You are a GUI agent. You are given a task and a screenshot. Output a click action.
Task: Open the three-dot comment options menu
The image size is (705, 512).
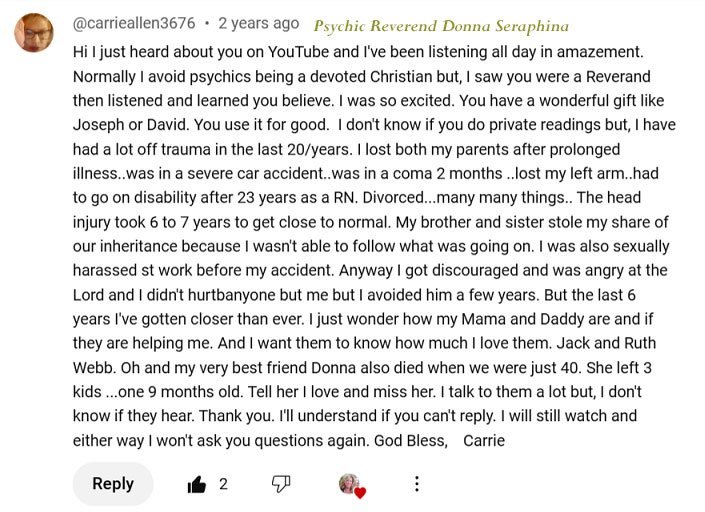tap(417, 484)
